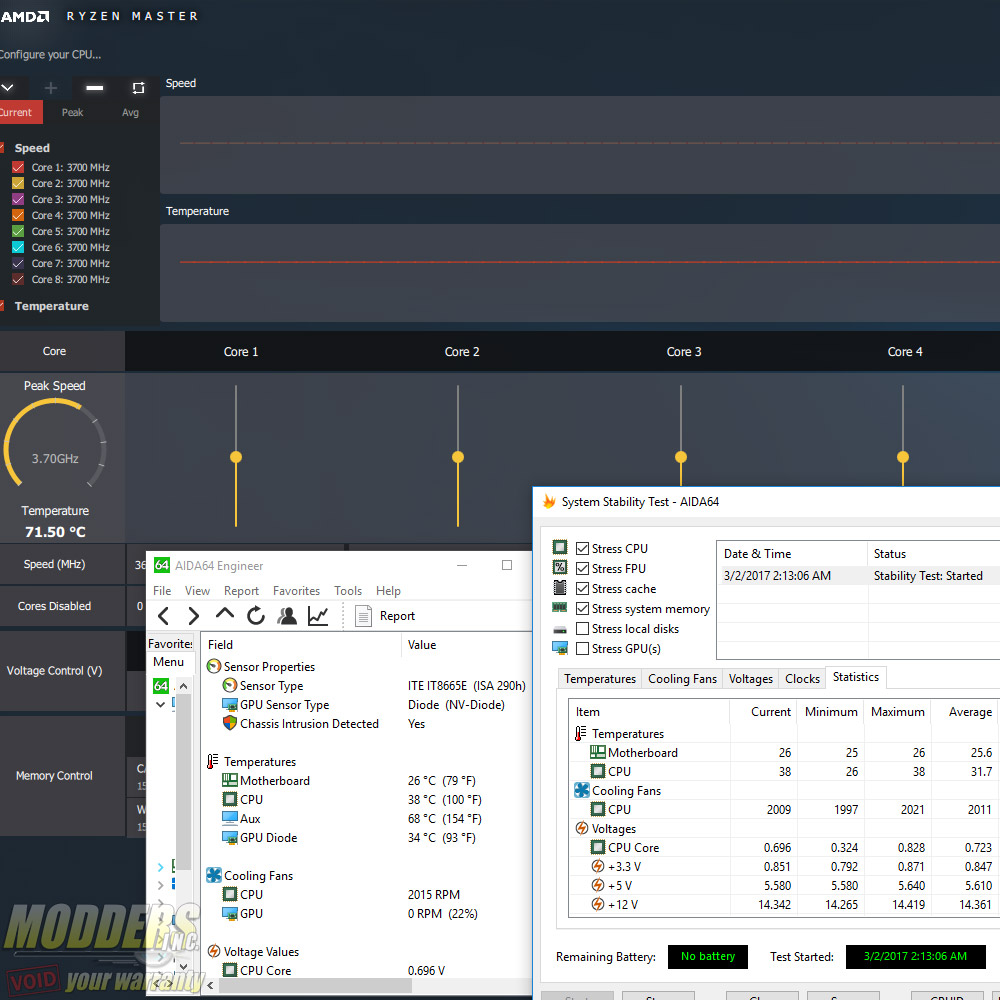The height and width of the screenshot is (1000, 1000).
Task: Uncheck the Stress cache checkbox
Action: tap(582, 588)
